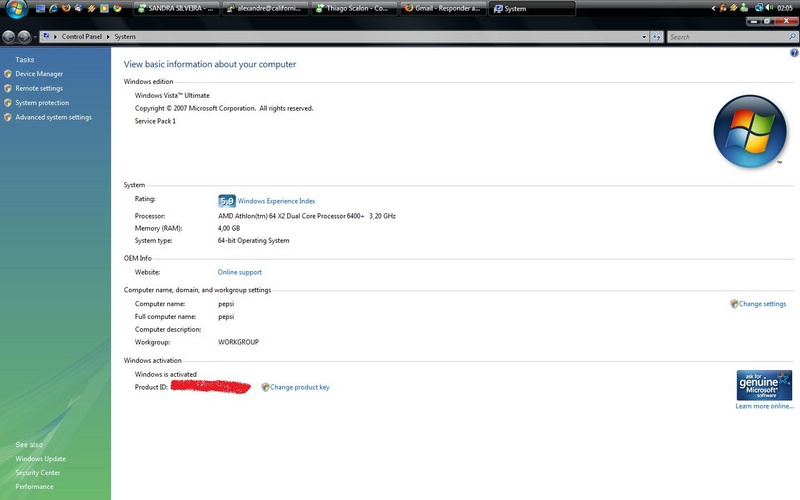Click the volume speaker icon in tray

769,8
